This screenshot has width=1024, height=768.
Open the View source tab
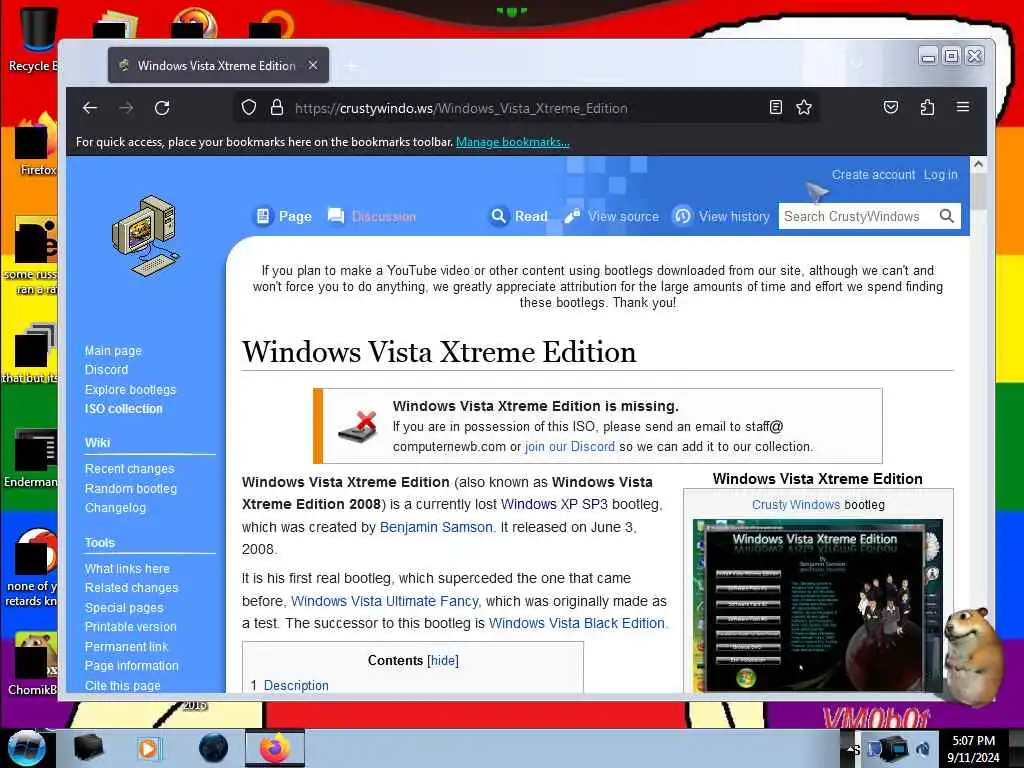pyautogui.click(x=612, y=216)
